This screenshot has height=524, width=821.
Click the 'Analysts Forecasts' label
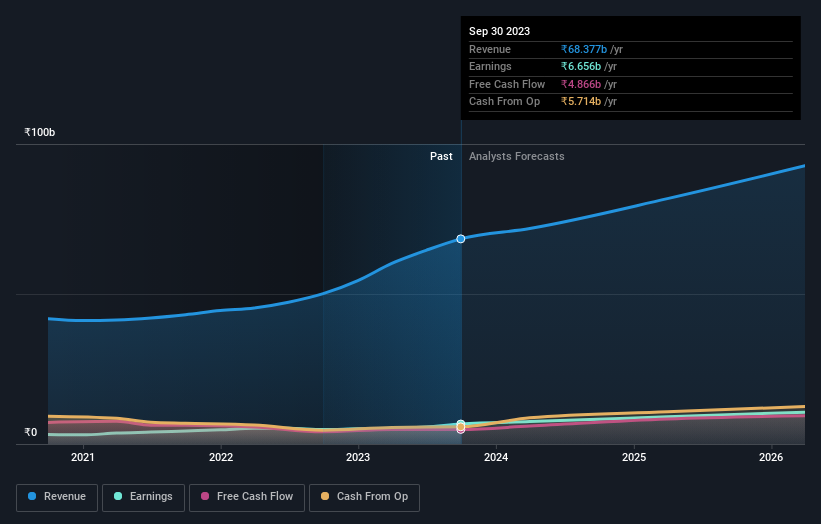click(x=517, y=156)
